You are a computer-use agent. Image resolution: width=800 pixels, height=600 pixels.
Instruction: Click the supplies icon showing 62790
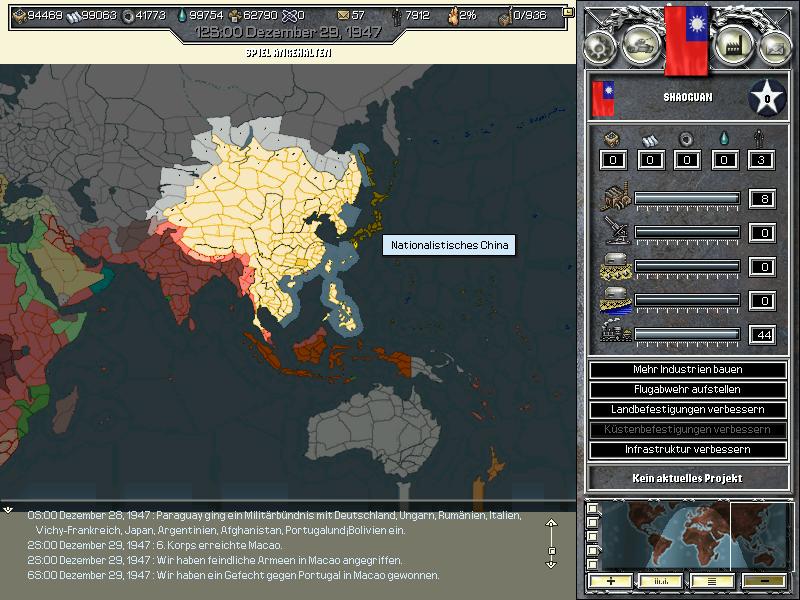pos(235,16)
